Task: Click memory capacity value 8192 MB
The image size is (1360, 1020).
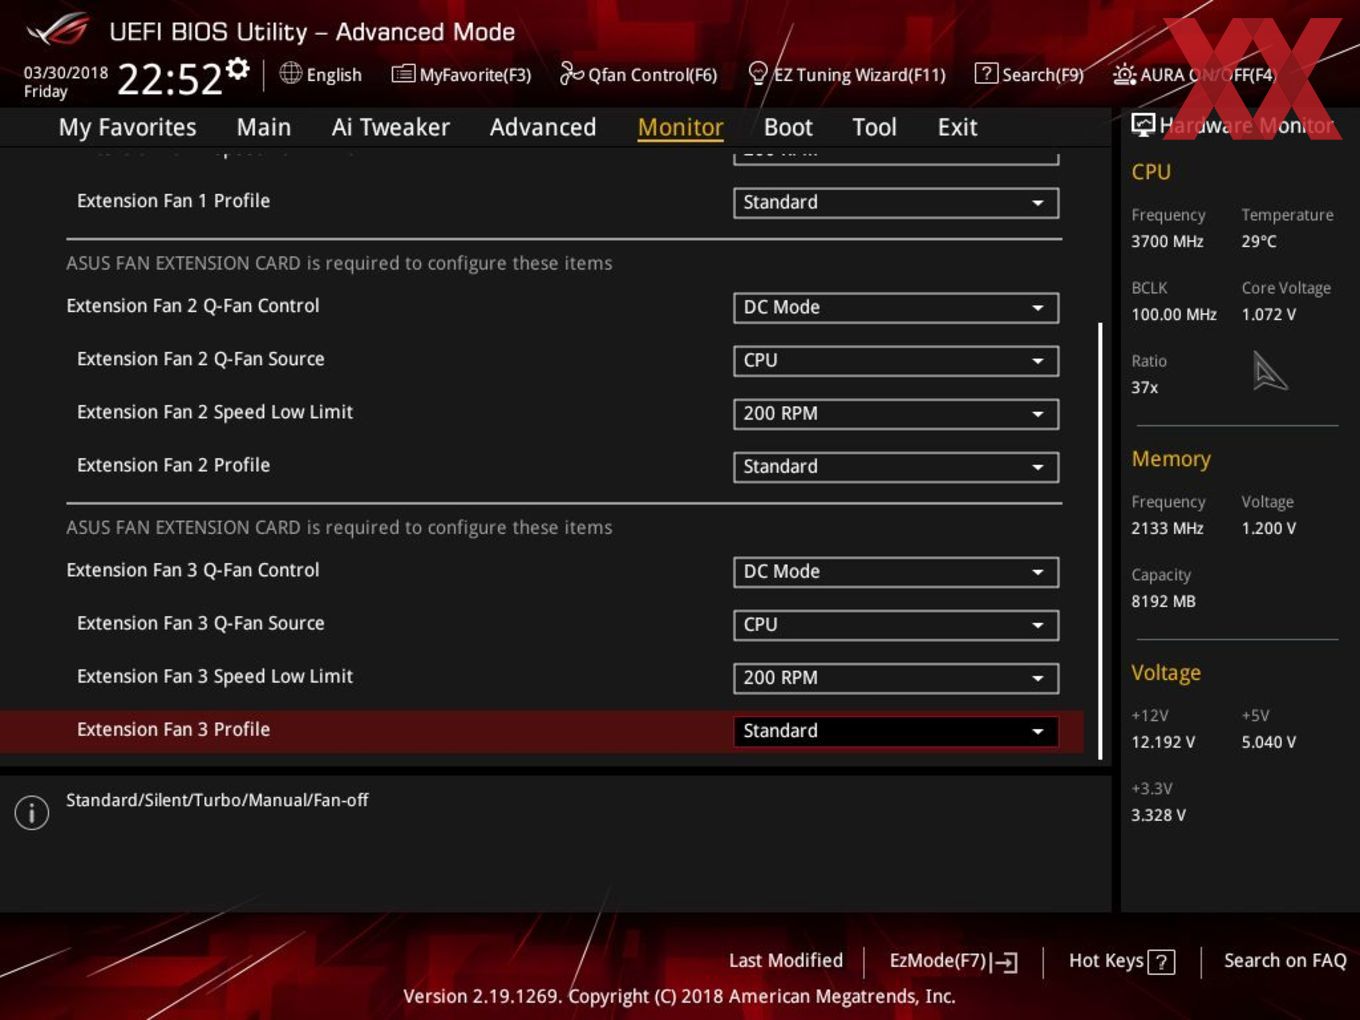Action: (1163, 601)
